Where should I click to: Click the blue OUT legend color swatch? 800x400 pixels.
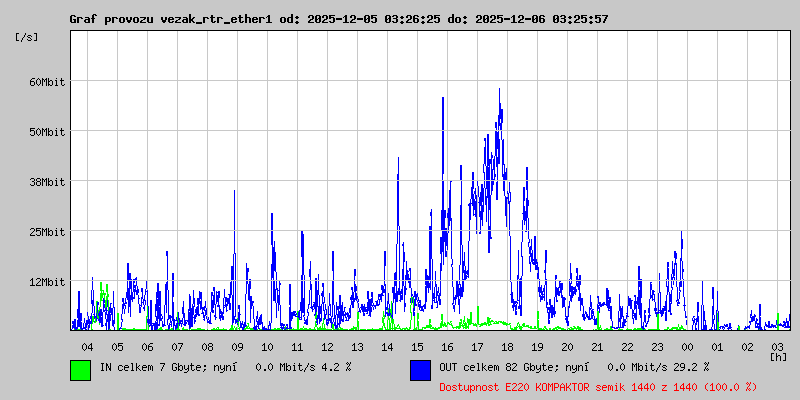click(420, 369)
